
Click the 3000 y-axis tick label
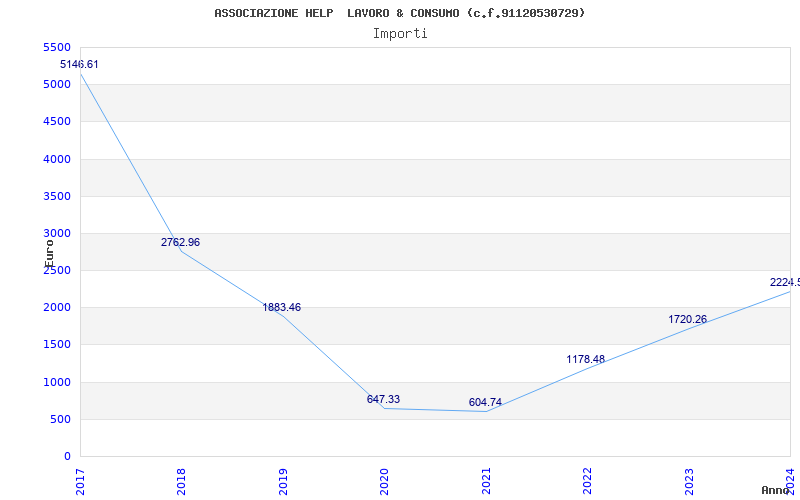coord(57,234)
